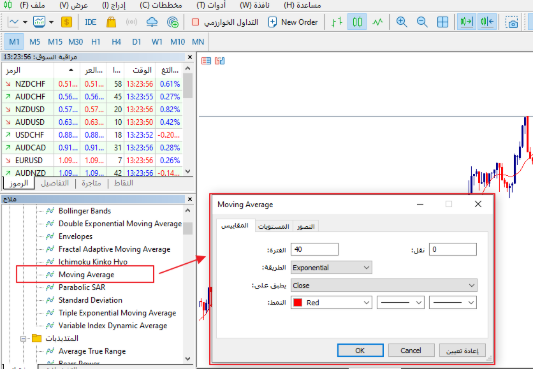Open the Market shopping bag icon

point(111,22)
